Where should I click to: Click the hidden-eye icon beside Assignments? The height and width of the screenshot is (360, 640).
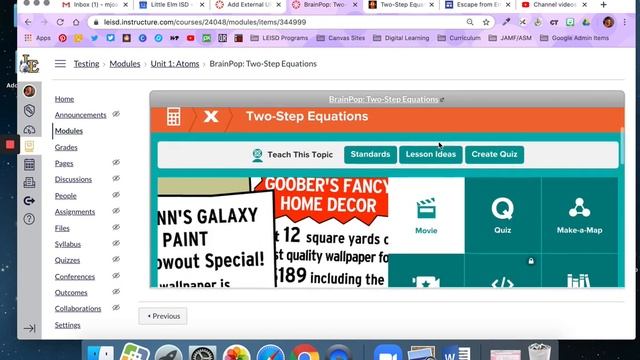tap(116, 211)
